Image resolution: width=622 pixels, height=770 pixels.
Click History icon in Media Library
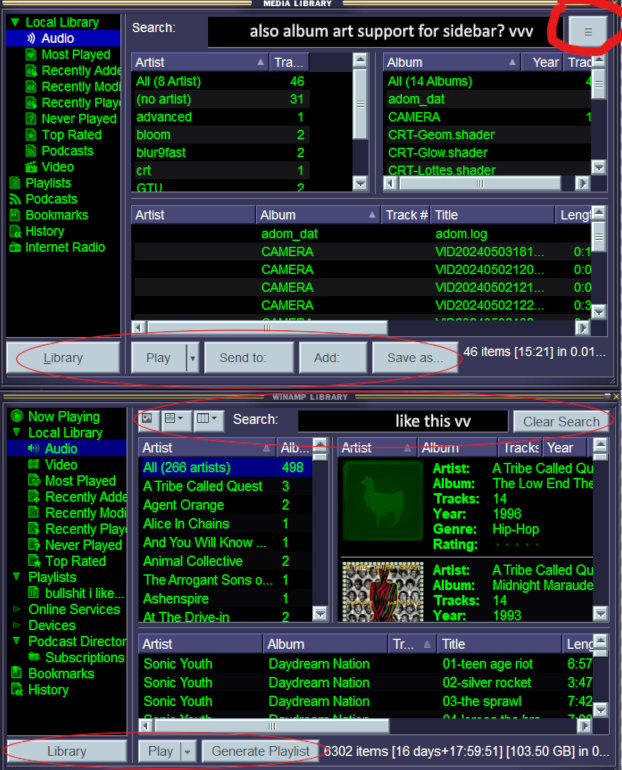click(x=15, y=231)
